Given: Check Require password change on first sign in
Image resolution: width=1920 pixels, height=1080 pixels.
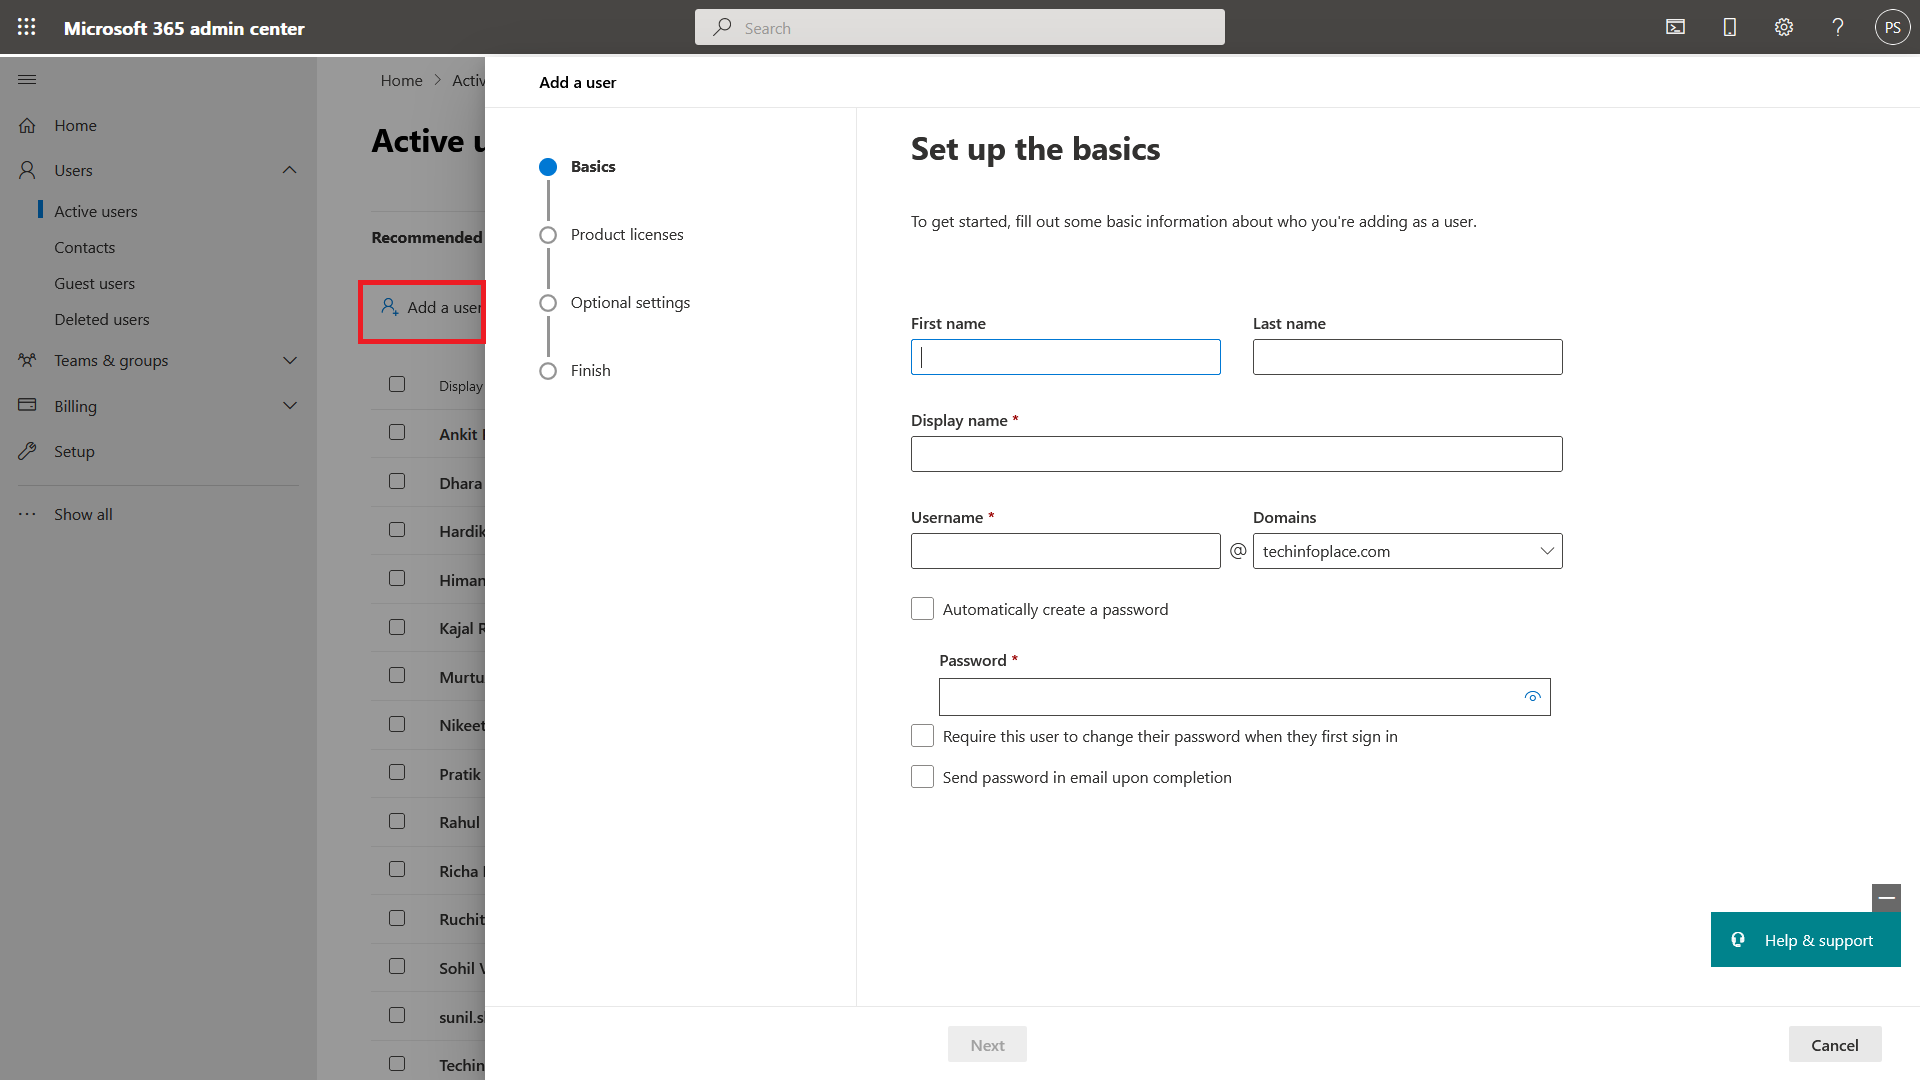Looking at the screenshot, I should pos(922,735).
